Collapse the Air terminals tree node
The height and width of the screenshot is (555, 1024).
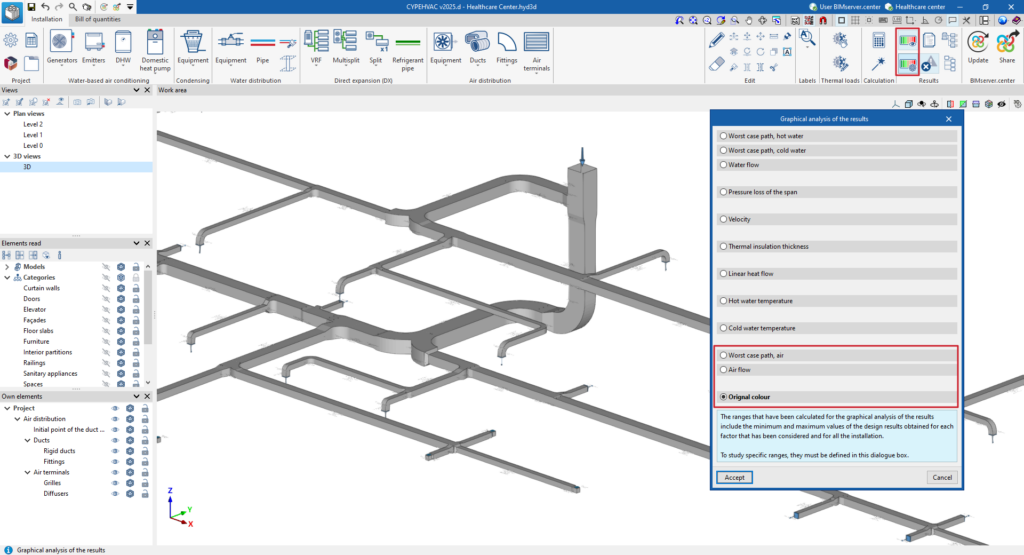click(x=28, y=472)
